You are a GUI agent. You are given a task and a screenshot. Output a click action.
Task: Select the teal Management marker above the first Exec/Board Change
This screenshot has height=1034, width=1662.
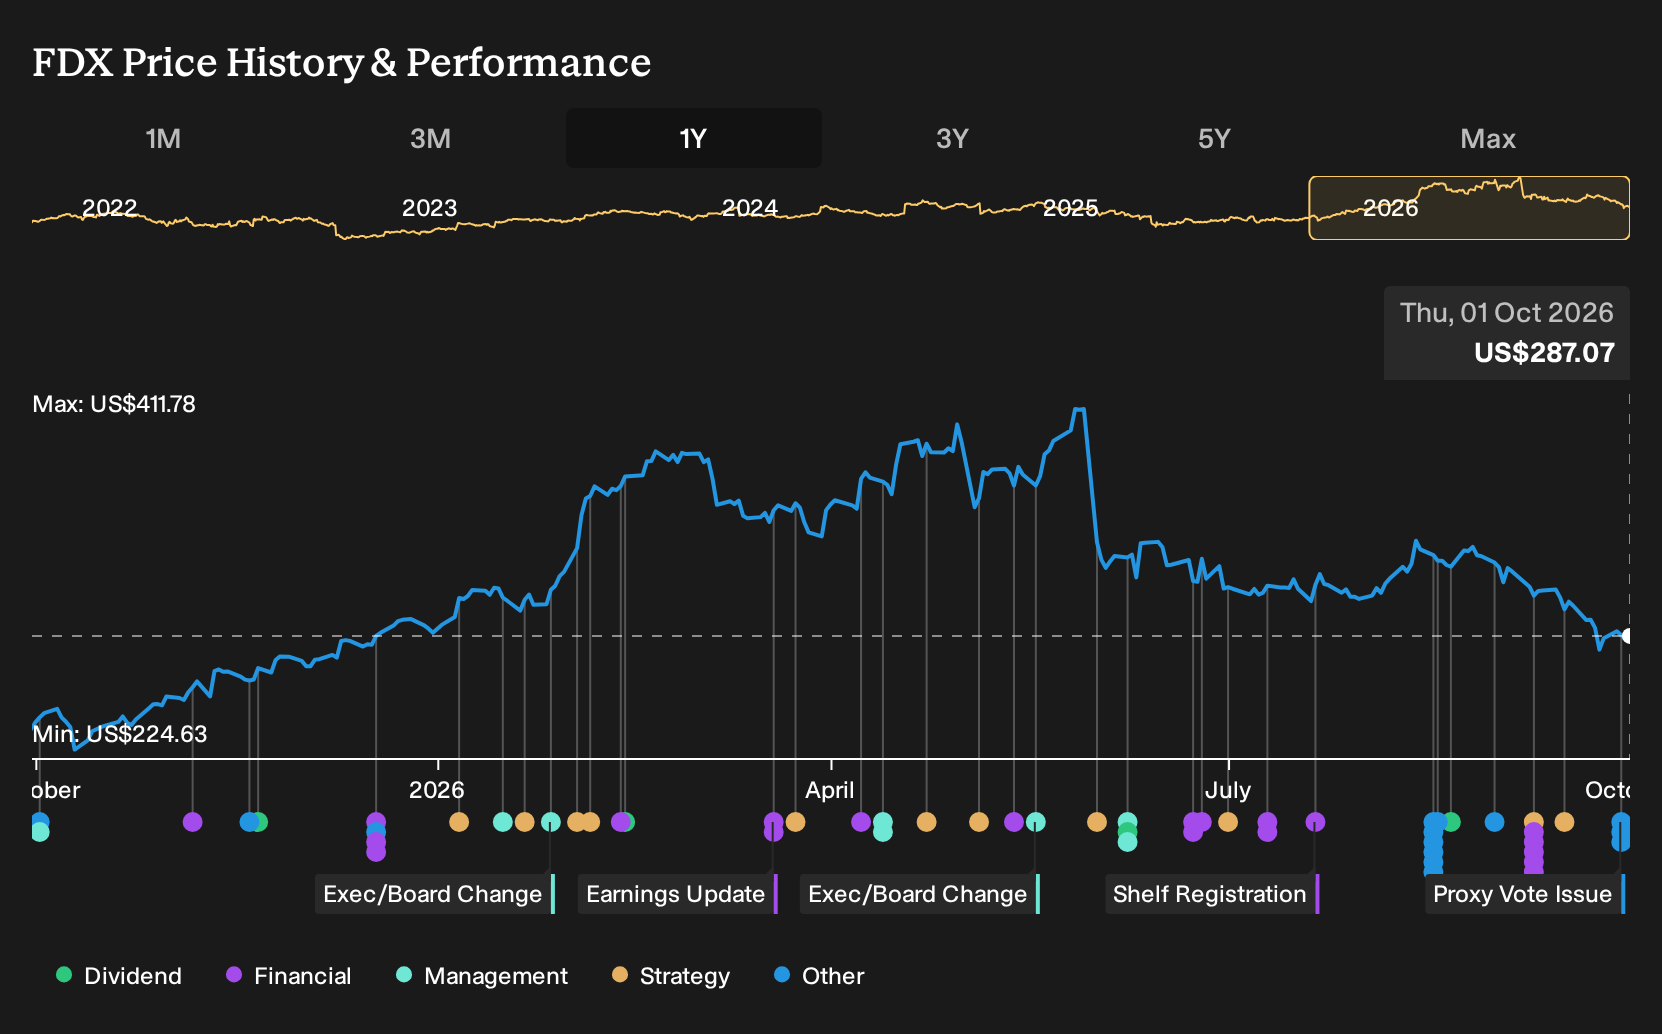click(x=551, y=822)
